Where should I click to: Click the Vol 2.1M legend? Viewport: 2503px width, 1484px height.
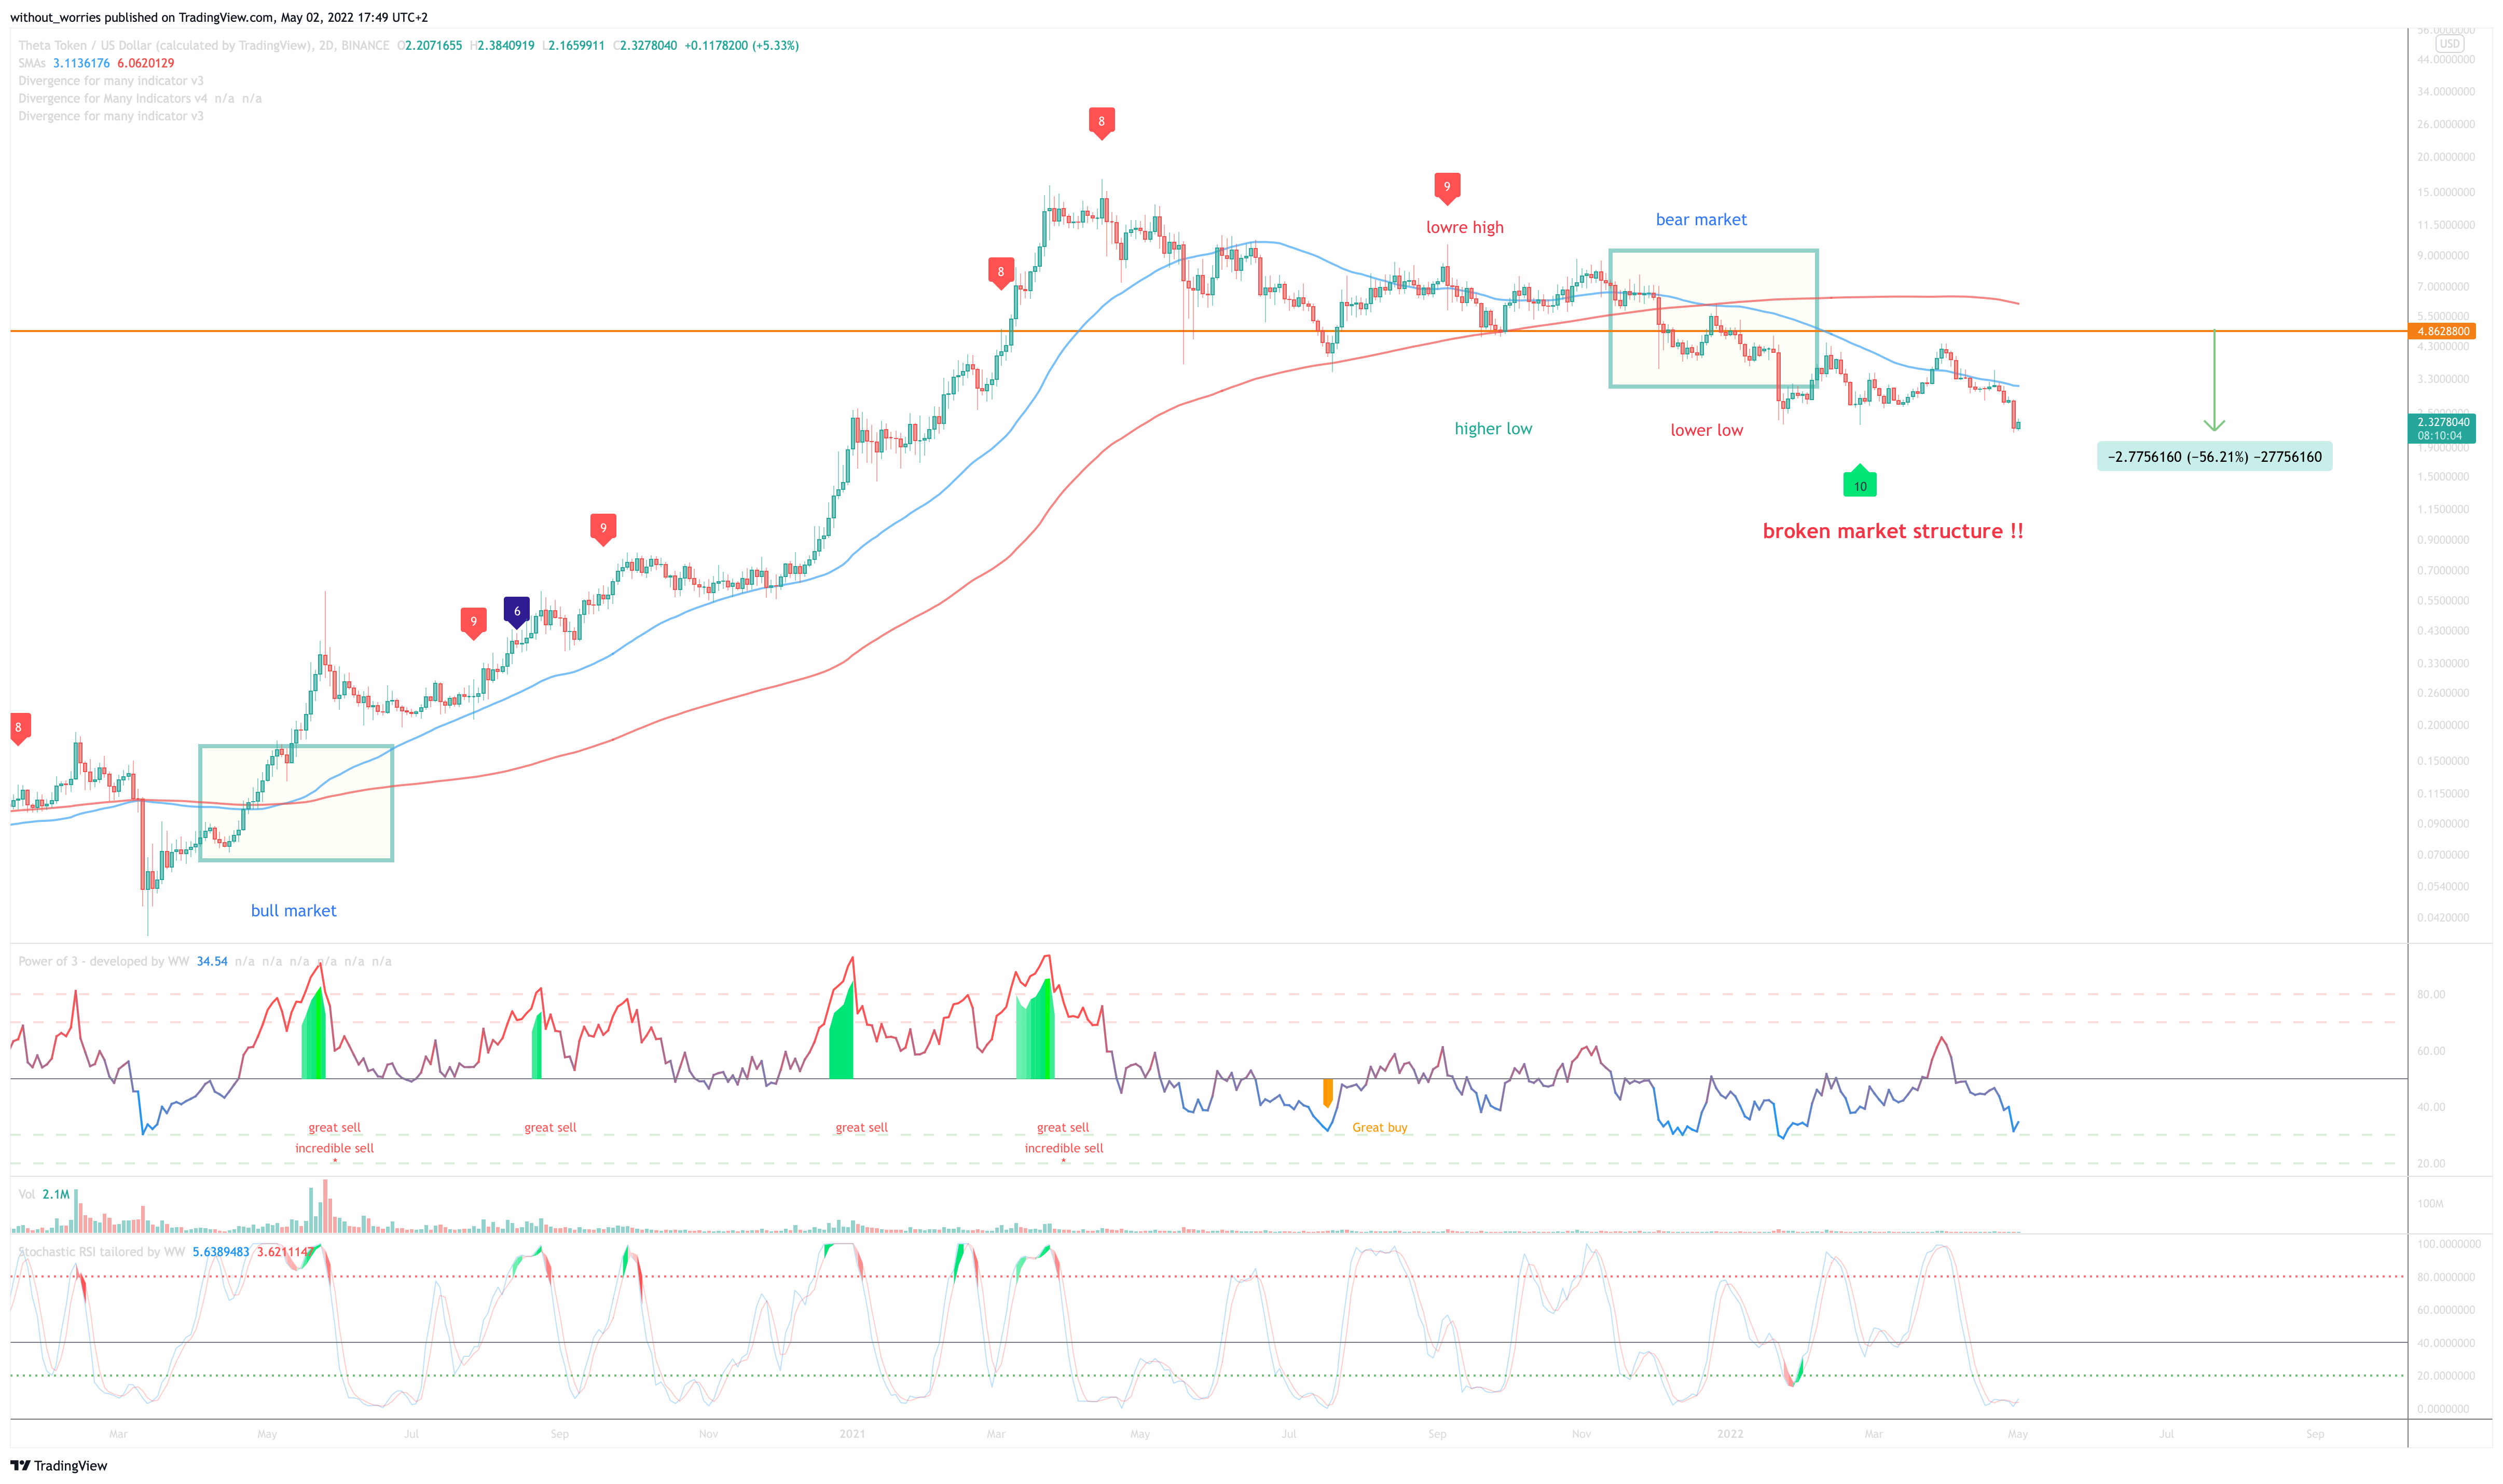(44, 1195)
